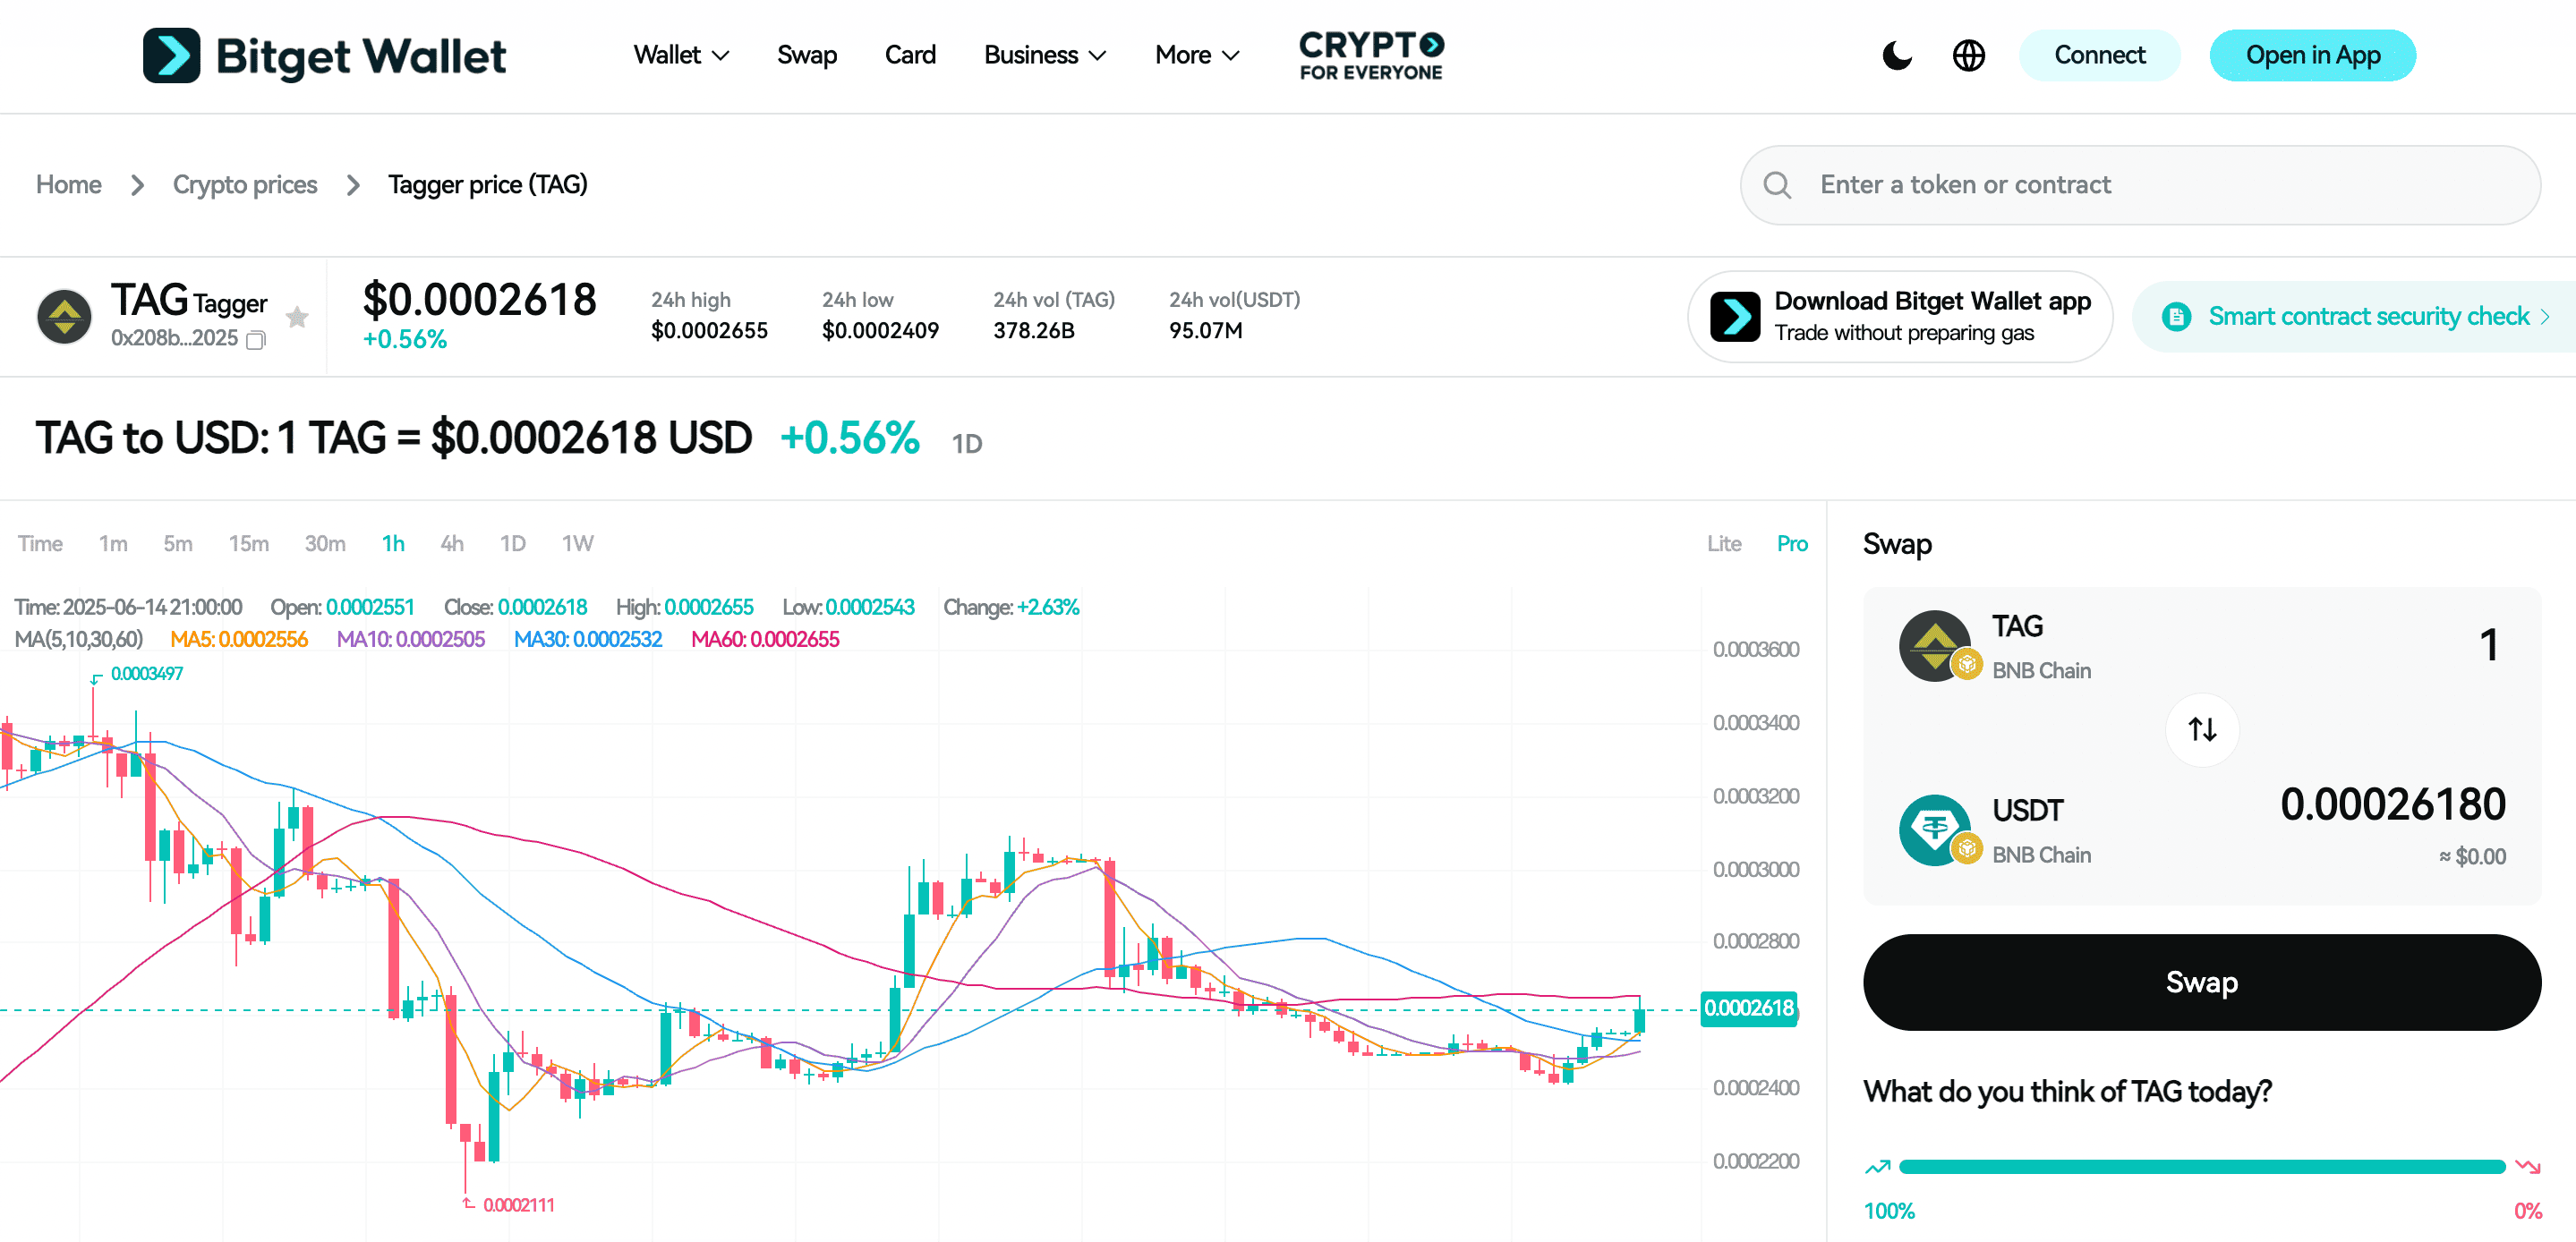This screenshot has height=1242, width=2576.
Task: Click the 0.0003497 chart high label
Action: point(147,674)
